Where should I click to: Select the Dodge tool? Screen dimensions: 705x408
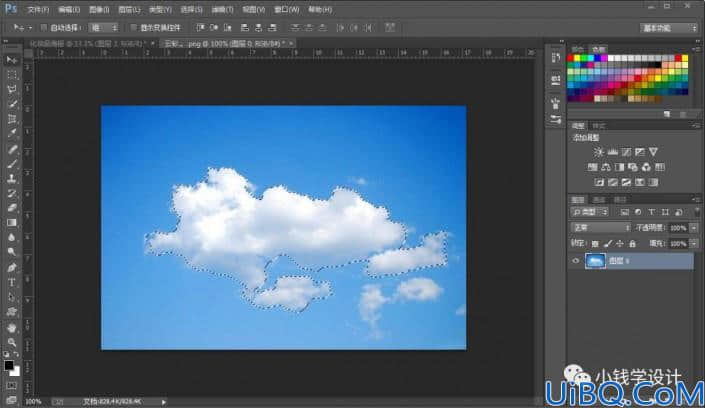[x=12, y=252]
